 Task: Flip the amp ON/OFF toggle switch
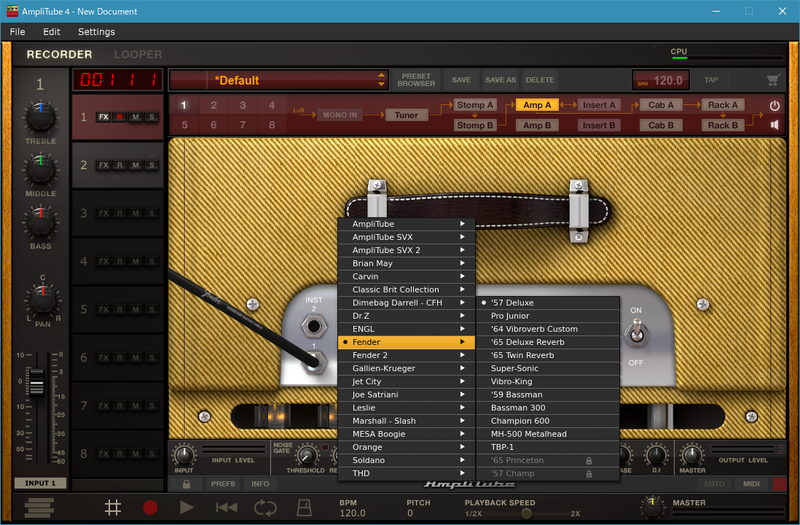pos(636,335)
